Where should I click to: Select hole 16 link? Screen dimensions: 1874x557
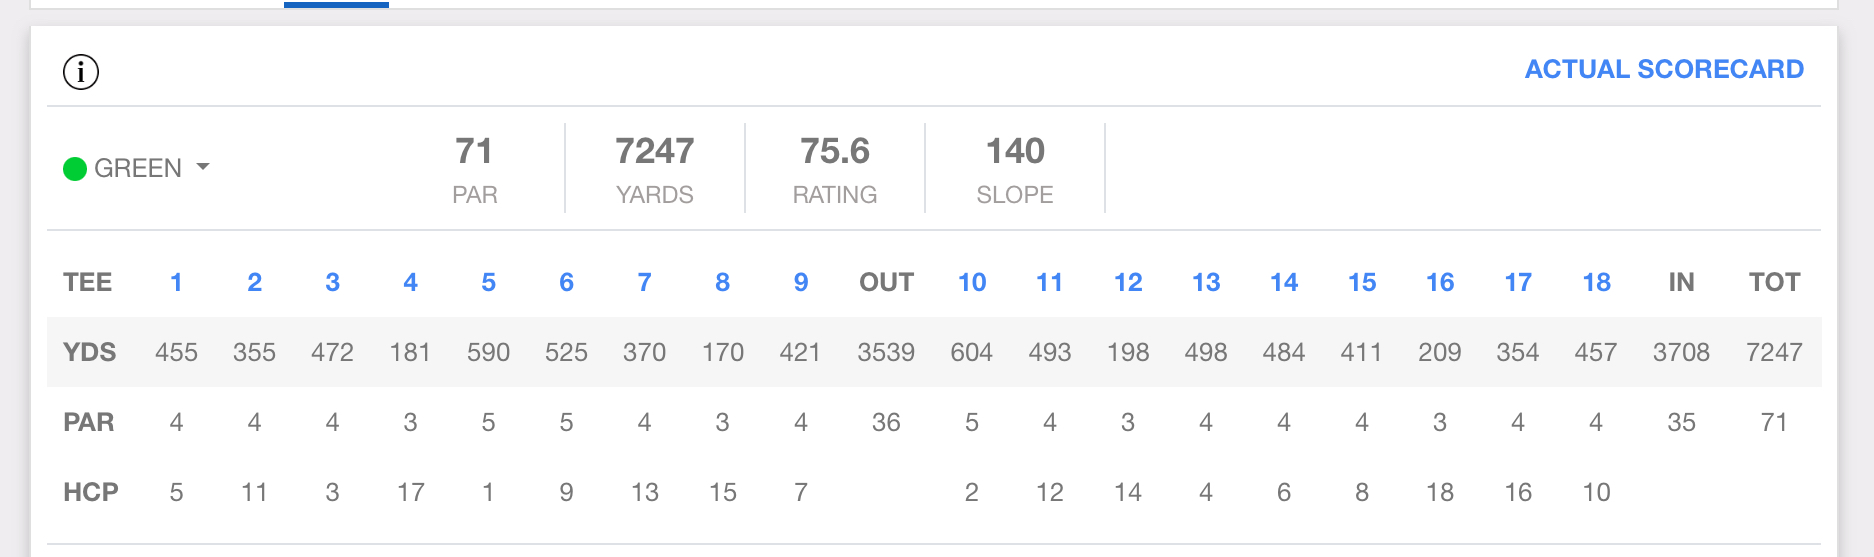(1440, 283)
